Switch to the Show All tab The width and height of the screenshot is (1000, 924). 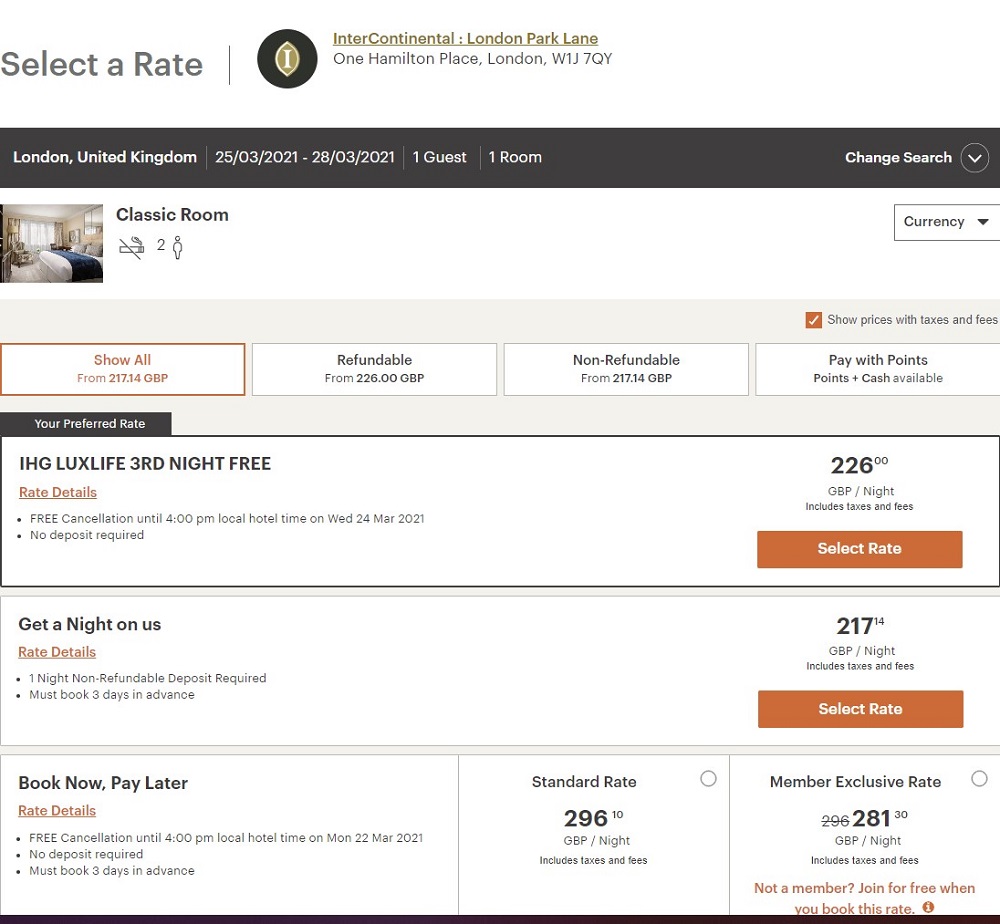122,369
